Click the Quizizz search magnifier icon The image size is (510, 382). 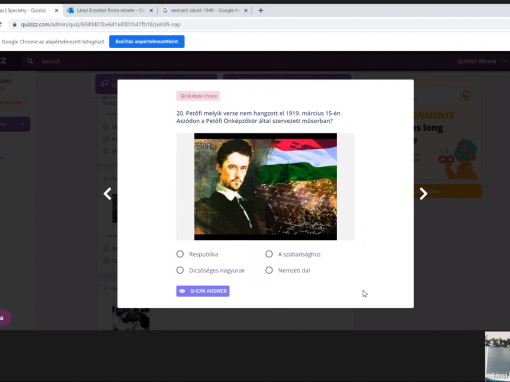click(x=30, y=61)
